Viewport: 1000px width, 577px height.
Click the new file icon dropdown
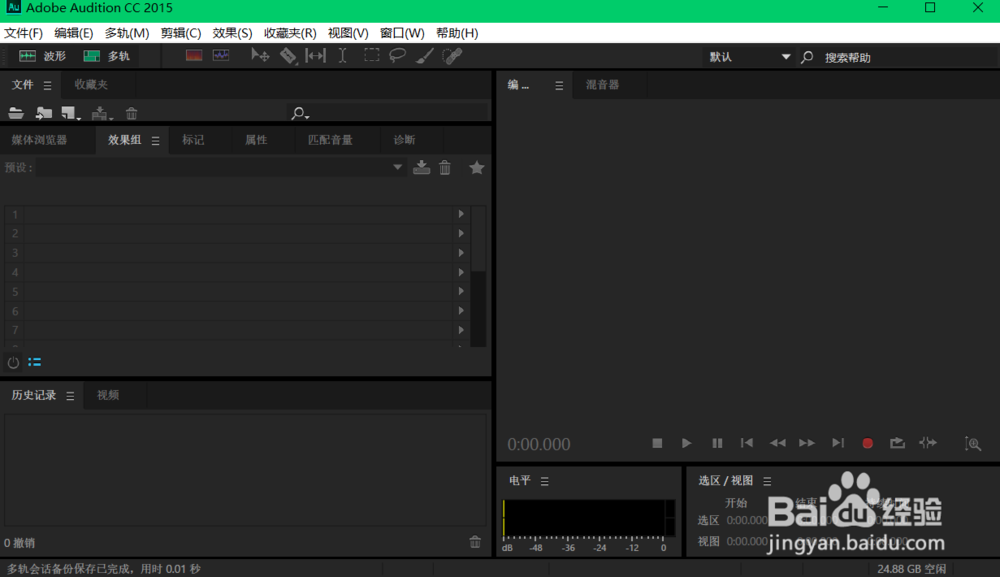pos(70,113)
